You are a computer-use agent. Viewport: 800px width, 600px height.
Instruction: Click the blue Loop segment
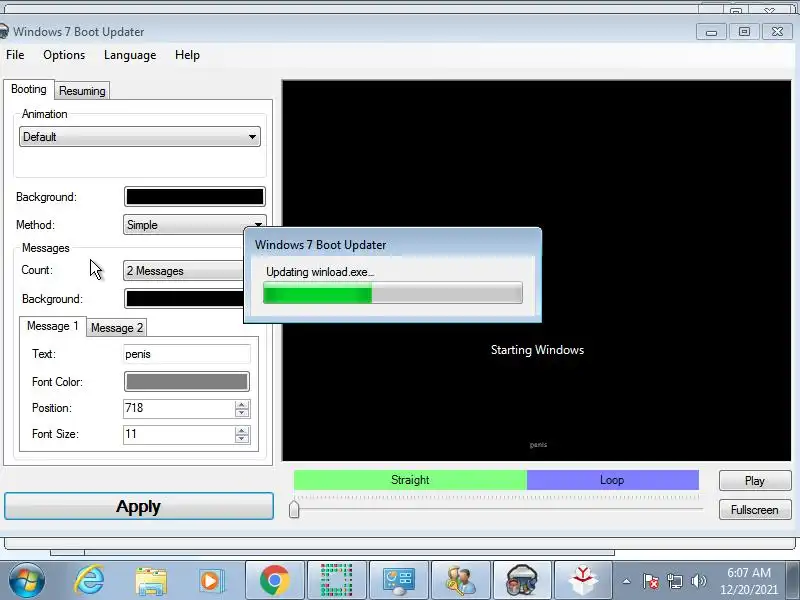[612, 480]
